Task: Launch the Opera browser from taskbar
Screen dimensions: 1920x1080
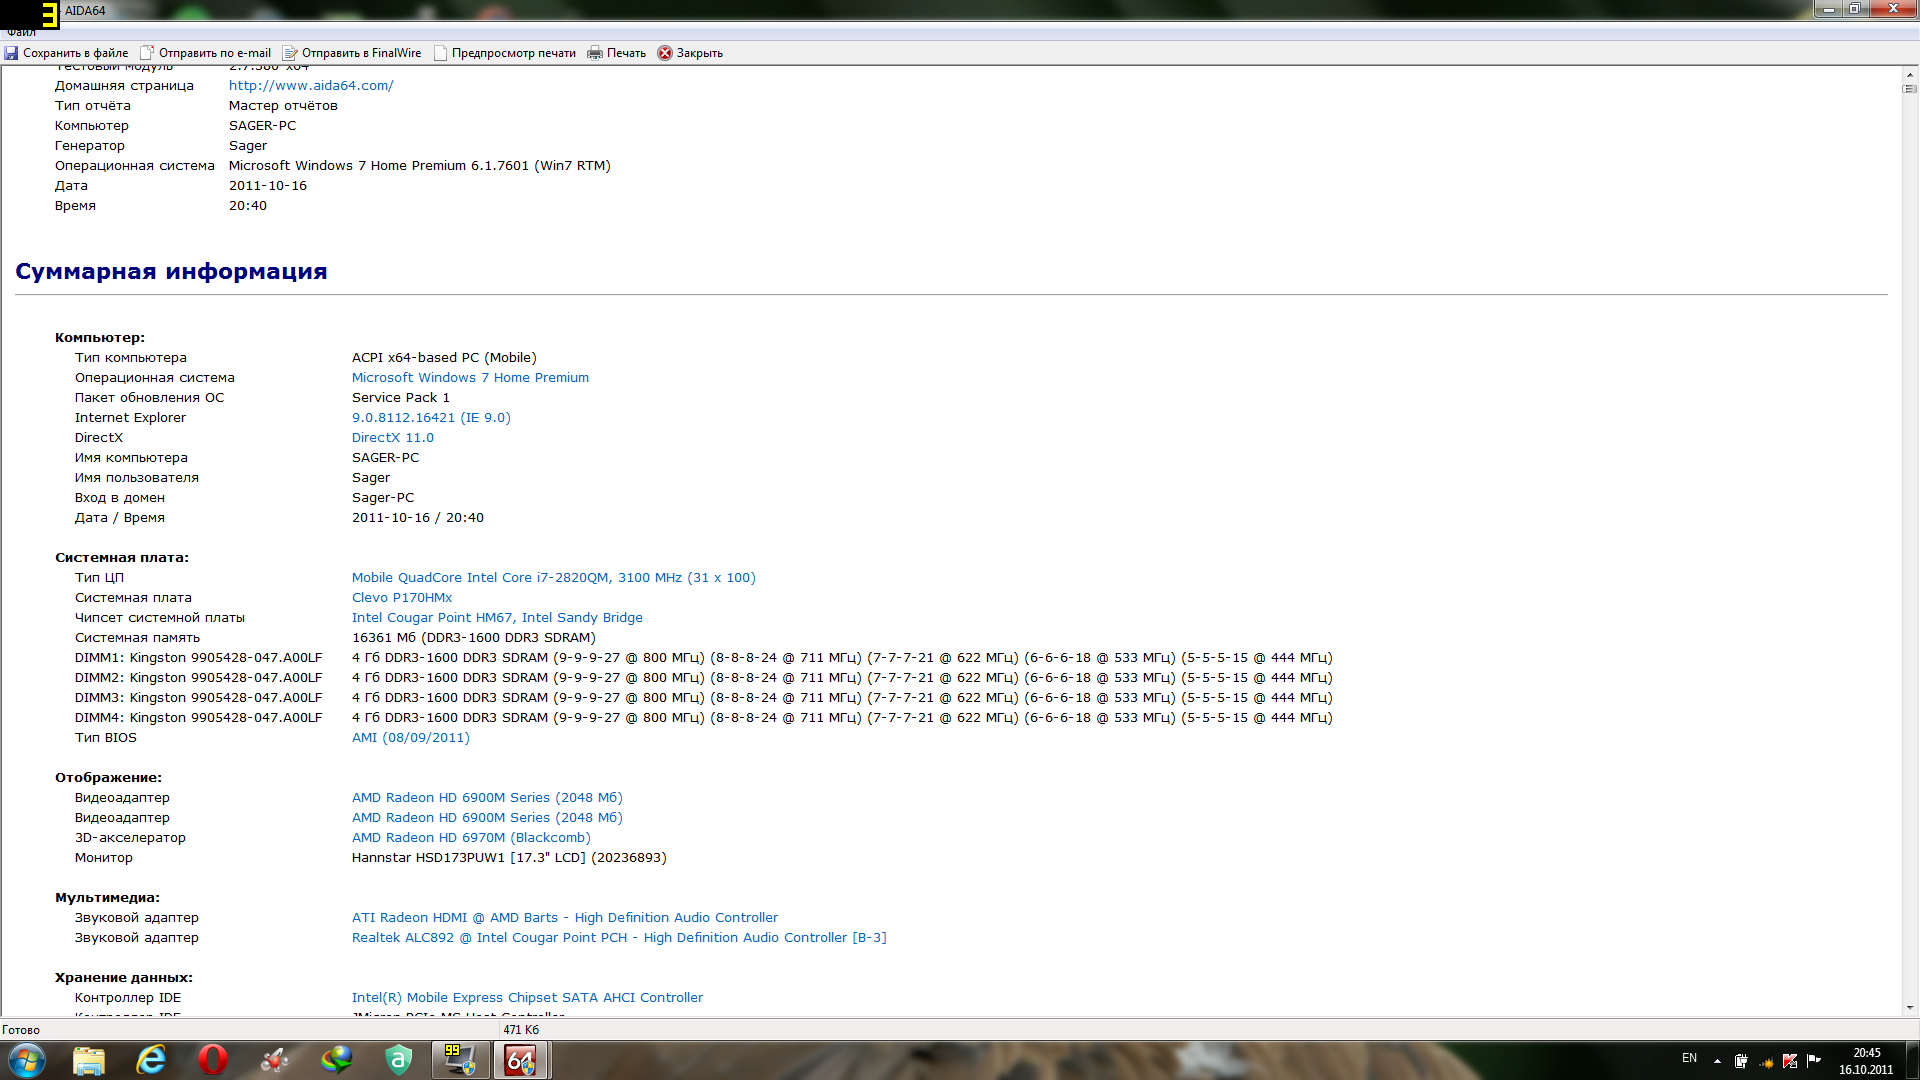Action: point(213,1060)
